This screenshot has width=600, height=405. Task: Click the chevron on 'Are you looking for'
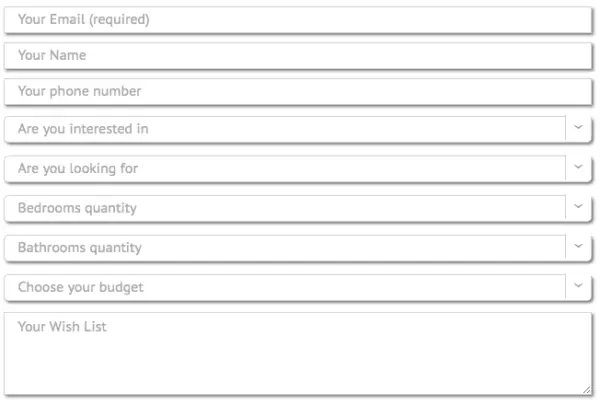[580, 168]
